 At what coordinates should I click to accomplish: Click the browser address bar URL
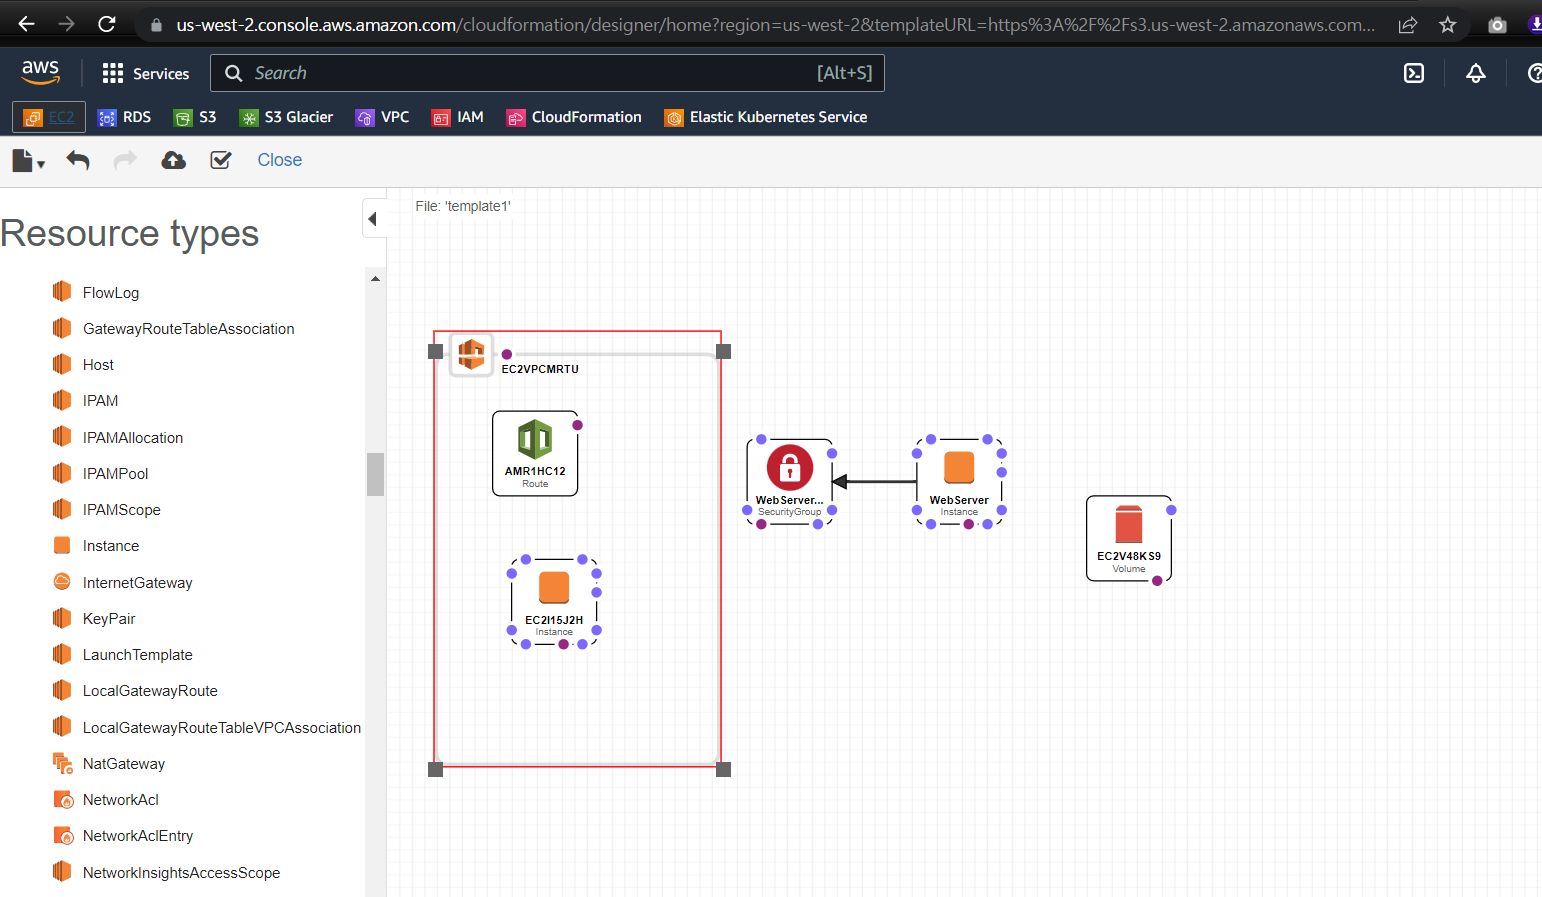click(775, 24)
